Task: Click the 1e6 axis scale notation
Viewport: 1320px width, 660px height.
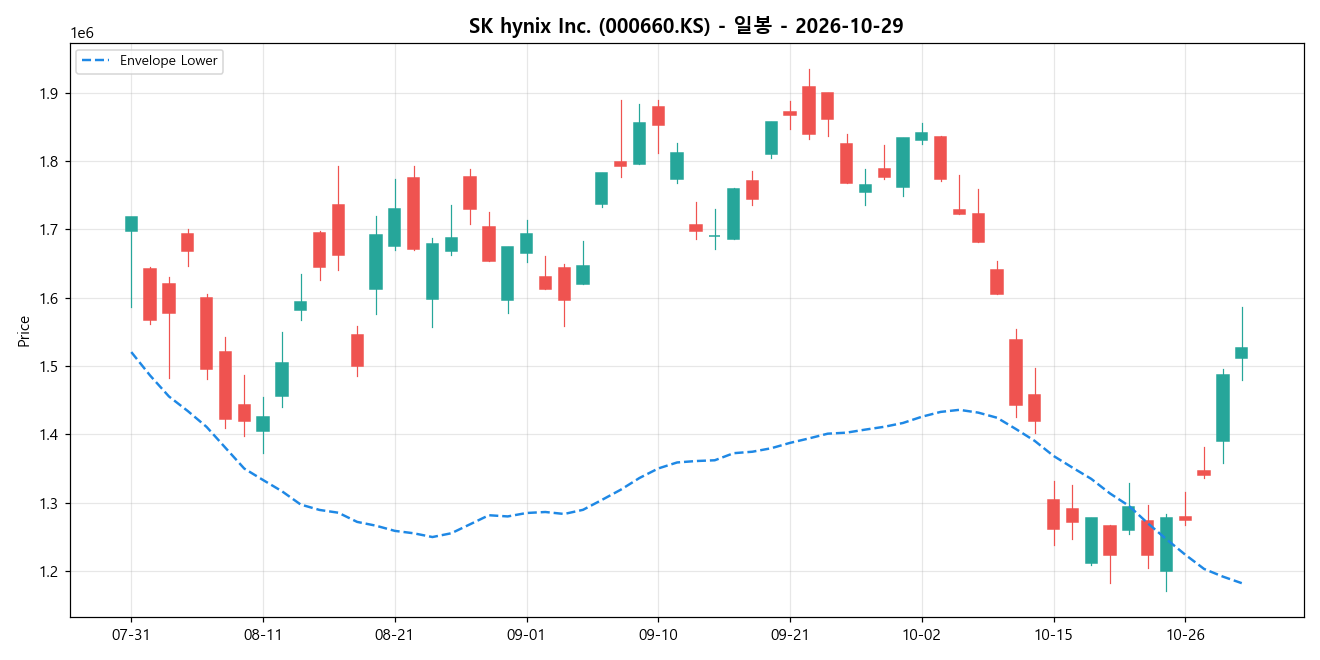Action: coord(82,34)
